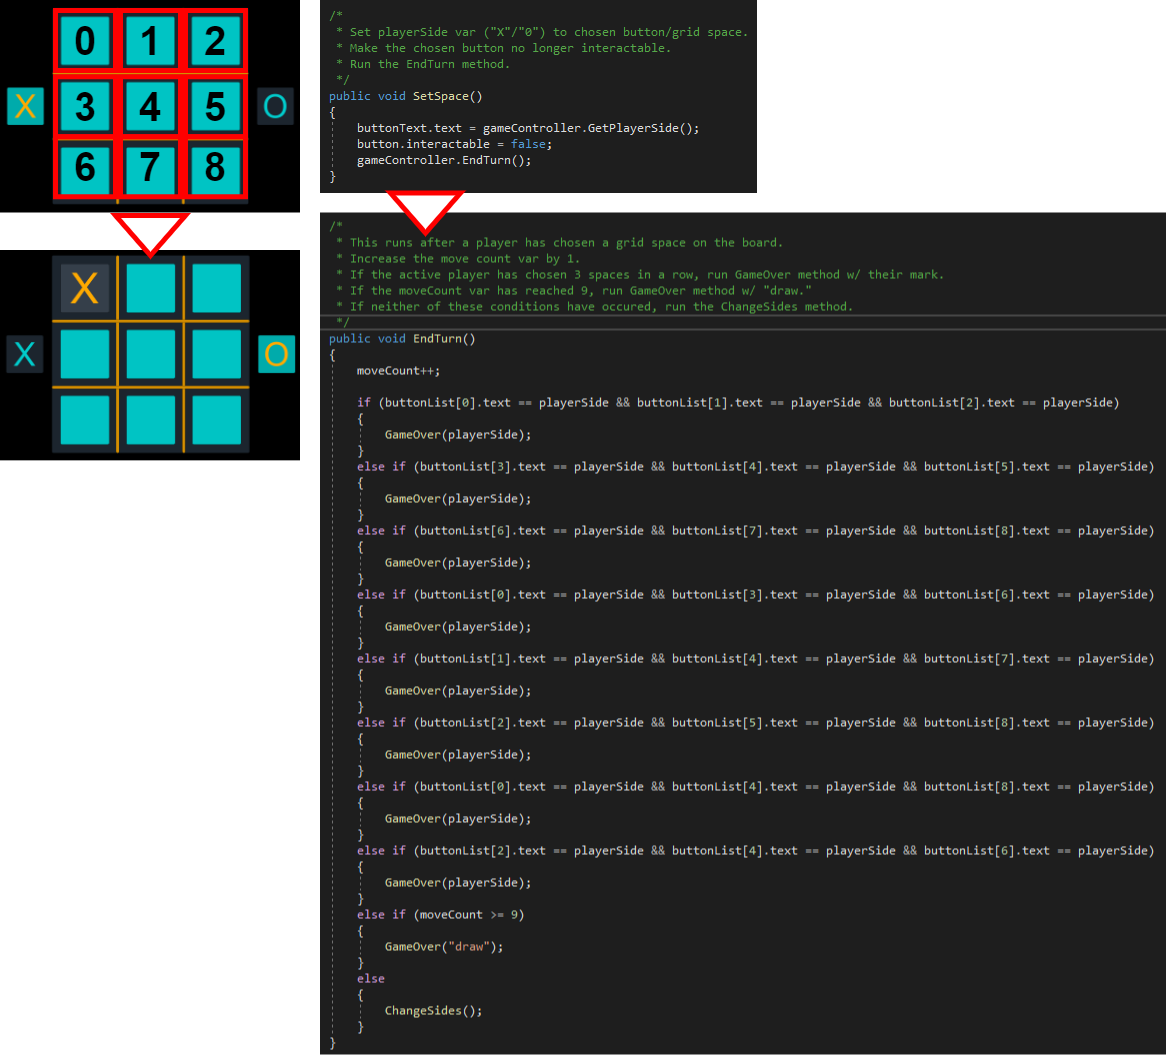Click the if condition checking buttonList[0], [1], [2]
1167x1056 pixels.
pyautogui.click(x=738, y=403)
